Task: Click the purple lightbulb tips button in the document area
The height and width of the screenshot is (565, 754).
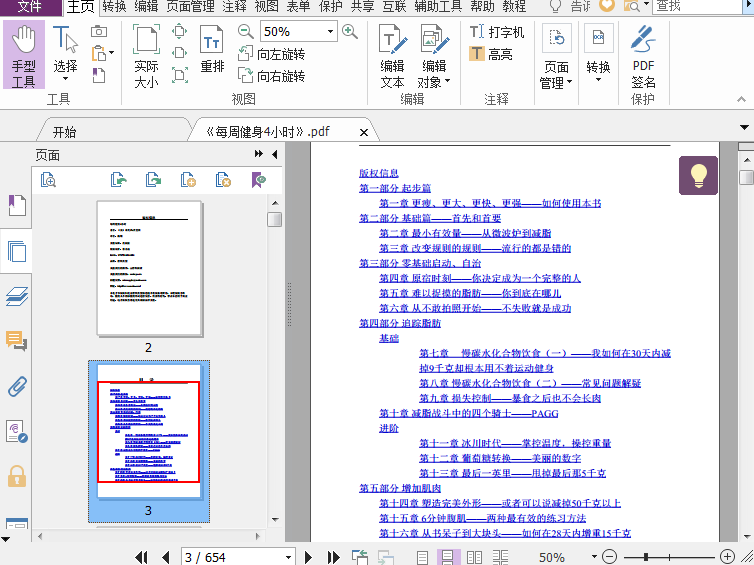Action: [x=698, y=175]
